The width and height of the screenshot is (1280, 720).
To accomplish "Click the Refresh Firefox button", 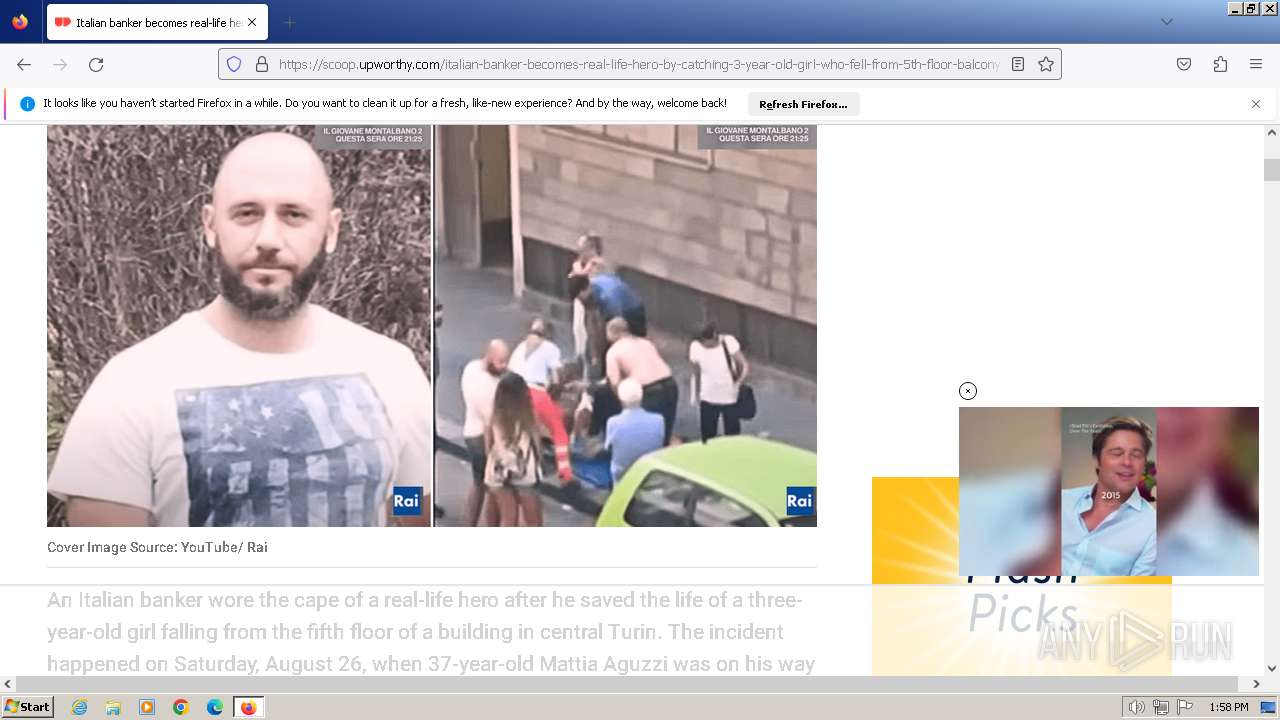I will click(x=803, y=104).
